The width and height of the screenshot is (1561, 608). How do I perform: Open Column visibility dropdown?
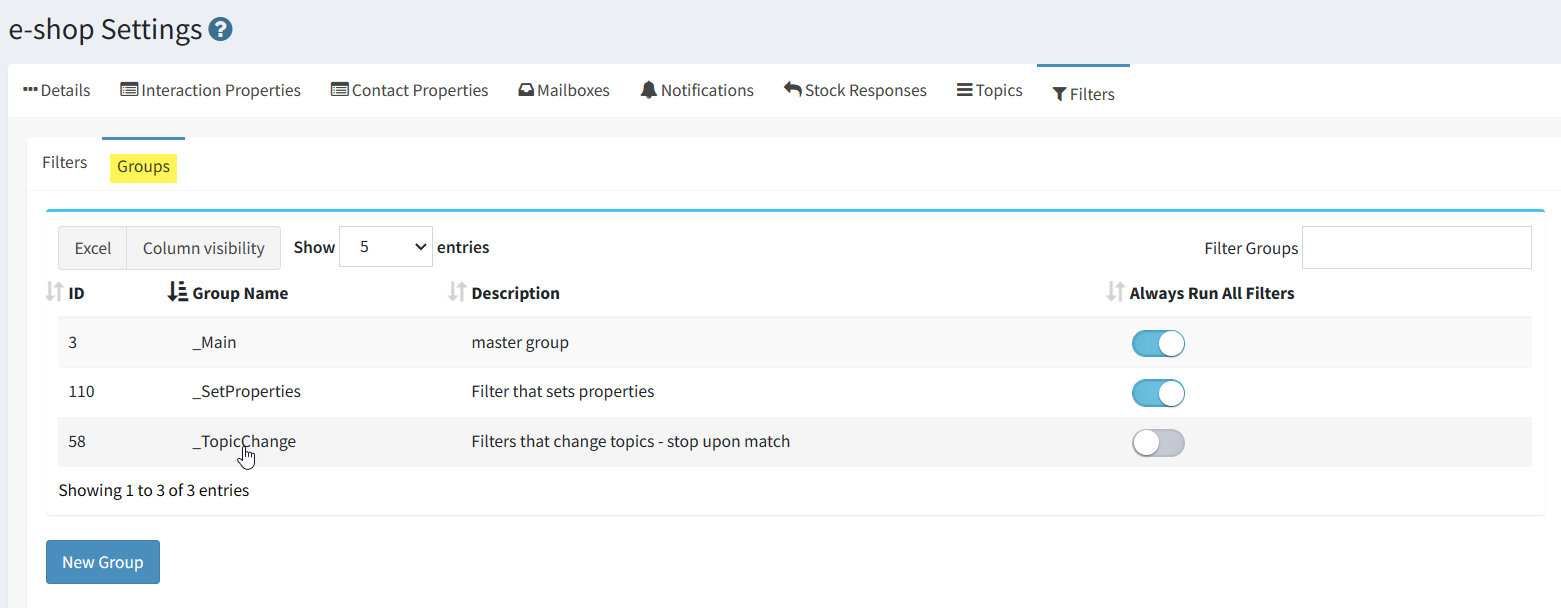(x=203, y=248)
